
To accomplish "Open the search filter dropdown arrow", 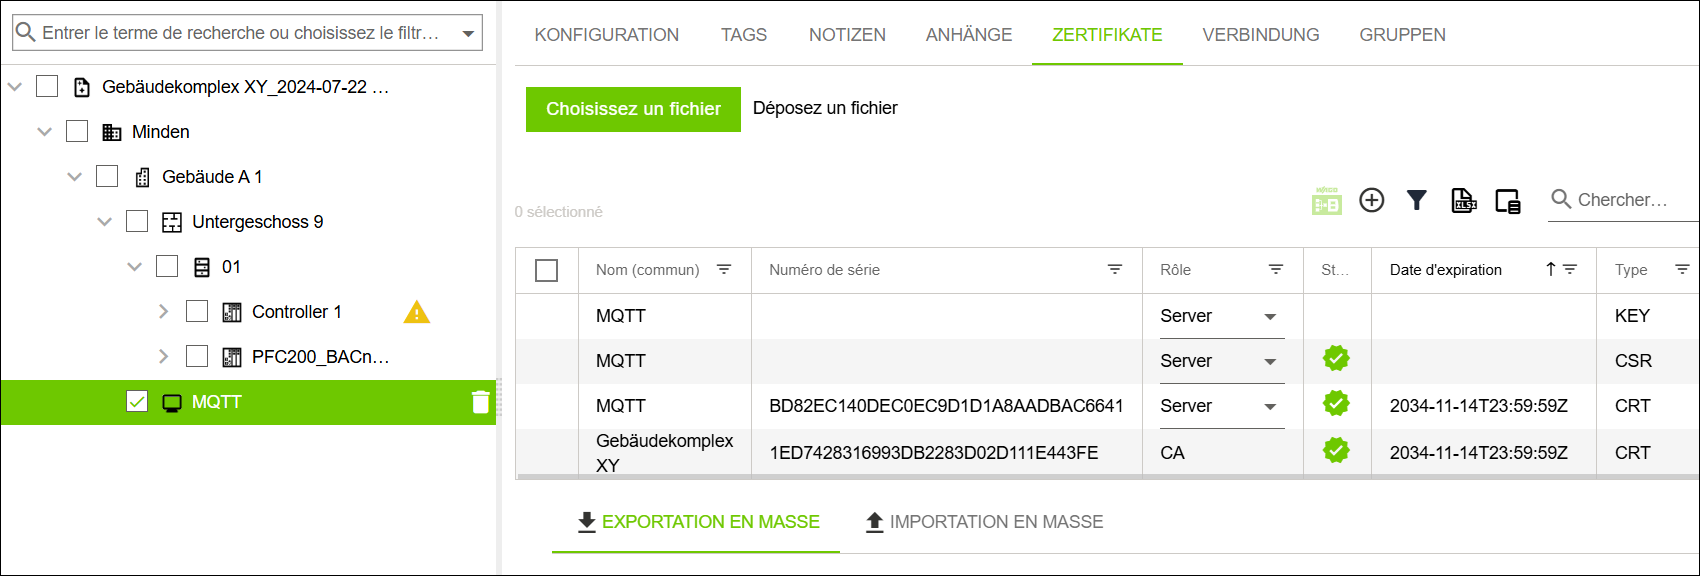I will (x=468, y=33).
